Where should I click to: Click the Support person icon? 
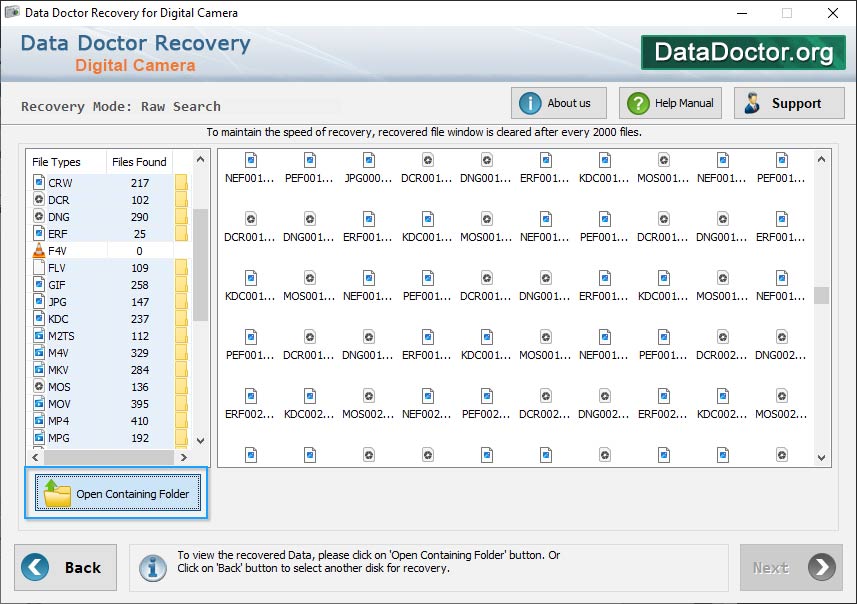click(x=752, y=103)
